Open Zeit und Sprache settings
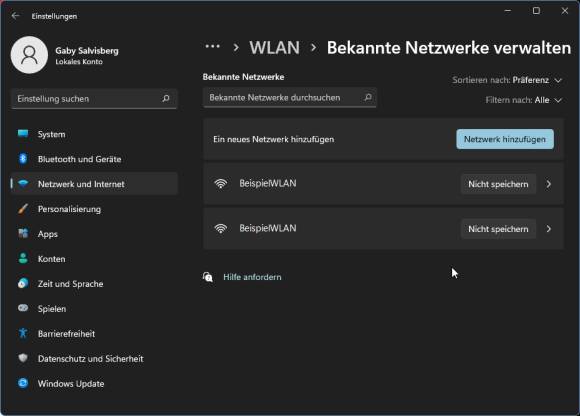This screenshot has height=416, width=580. (x=94, y=284)
